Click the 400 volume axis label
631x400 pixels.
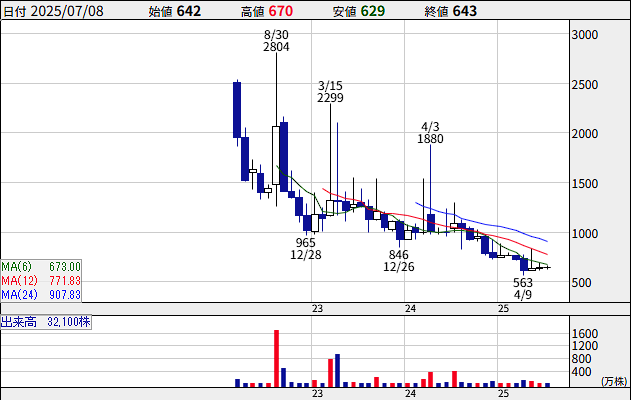582,371
